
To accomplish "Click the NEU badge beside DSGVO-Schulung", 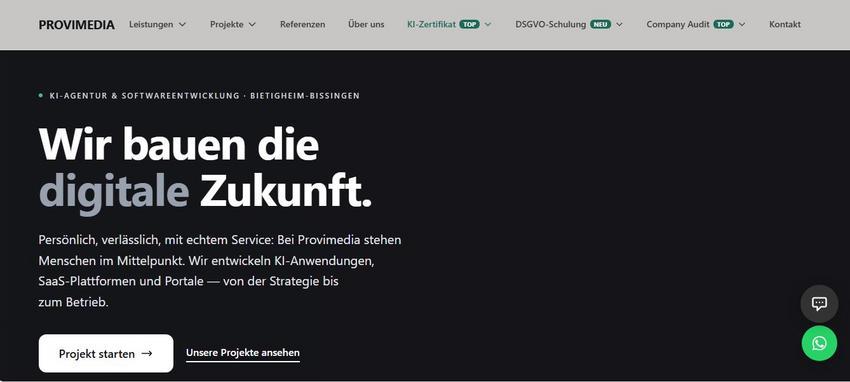I will [600, 24].
